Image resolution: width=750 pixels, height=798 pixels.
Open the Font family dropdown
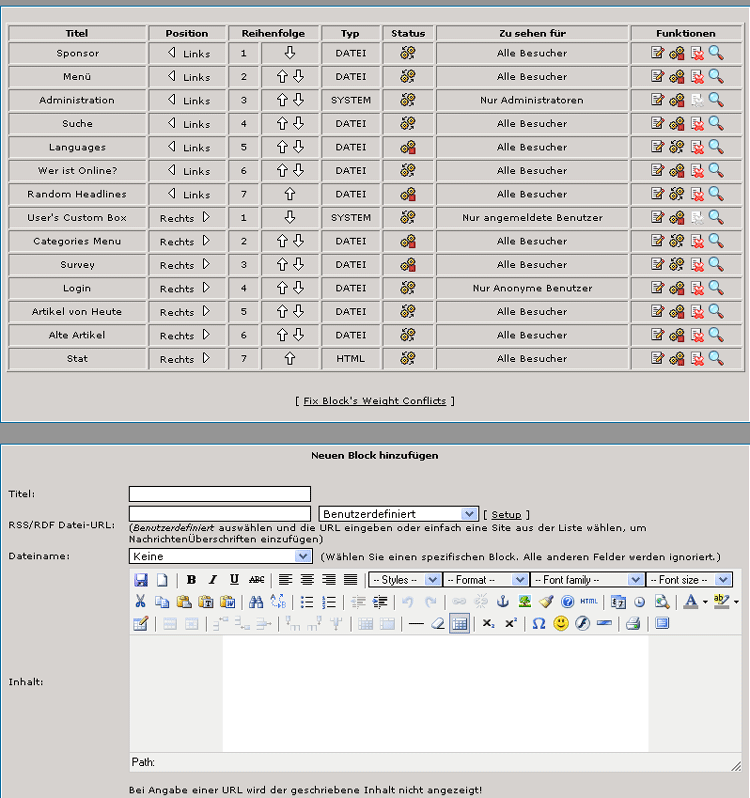587,580
